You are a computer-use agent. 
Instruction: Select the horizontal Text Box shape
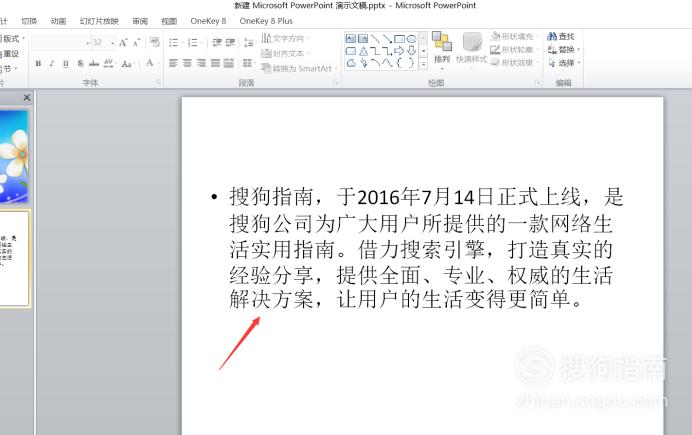[351, 39]
